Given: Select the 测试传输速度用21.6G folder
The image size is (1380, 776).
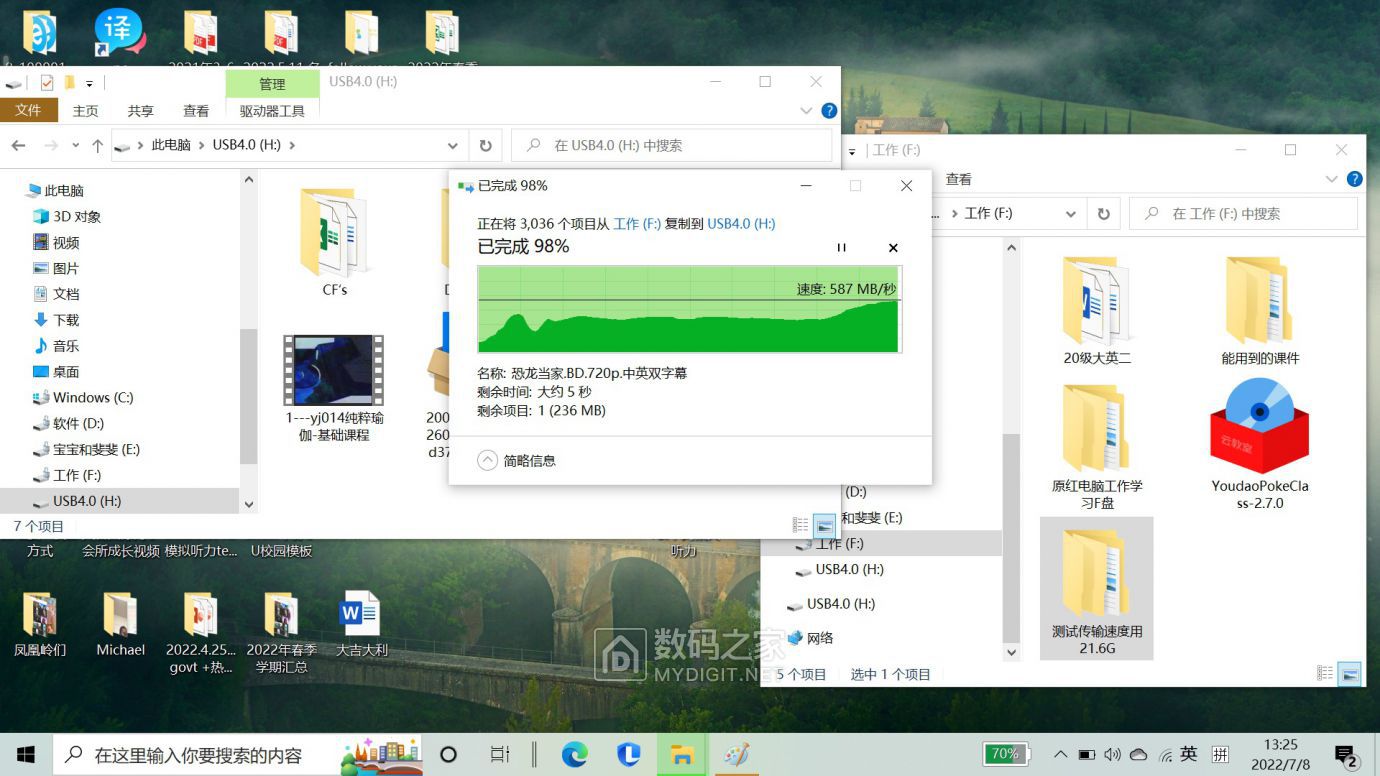Looking at the screenshot, I should [1096, 588].
